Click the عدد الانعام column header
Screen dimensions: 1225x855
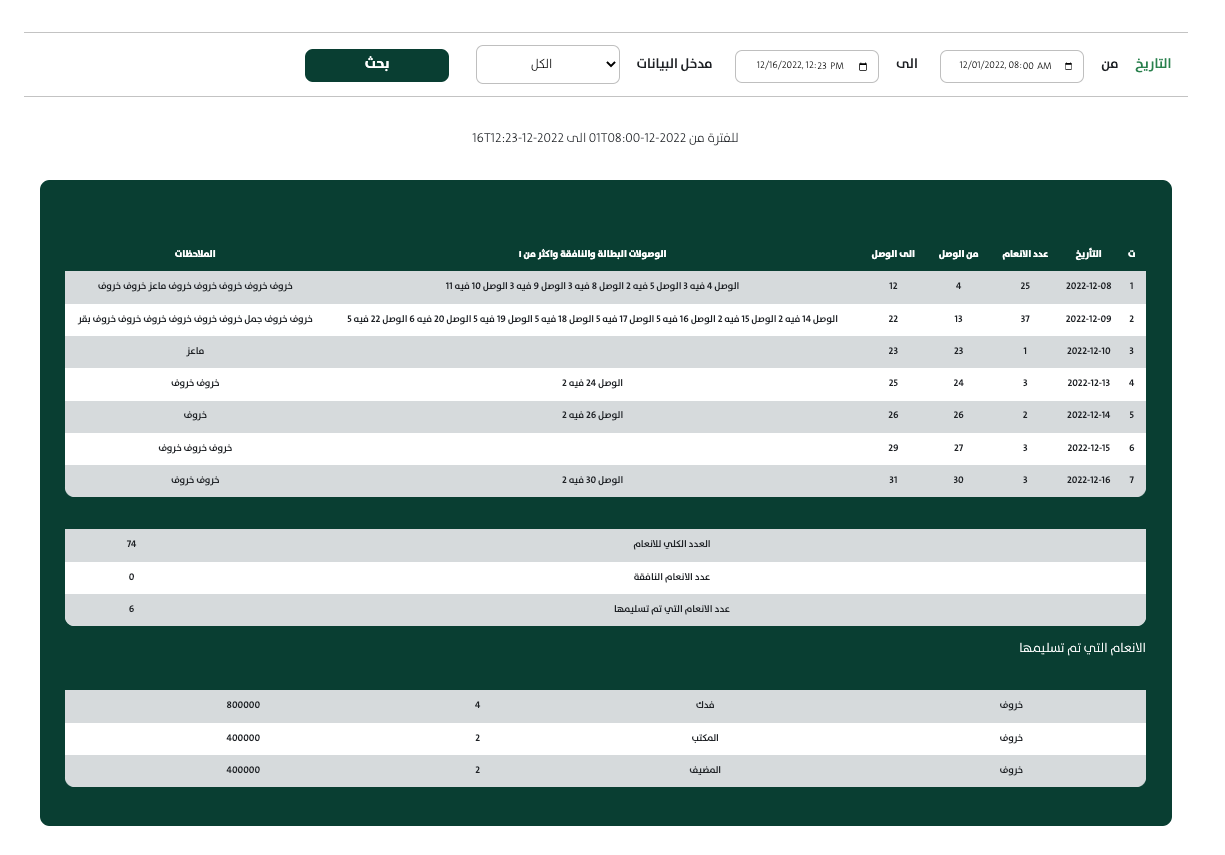coord(1025,255)
